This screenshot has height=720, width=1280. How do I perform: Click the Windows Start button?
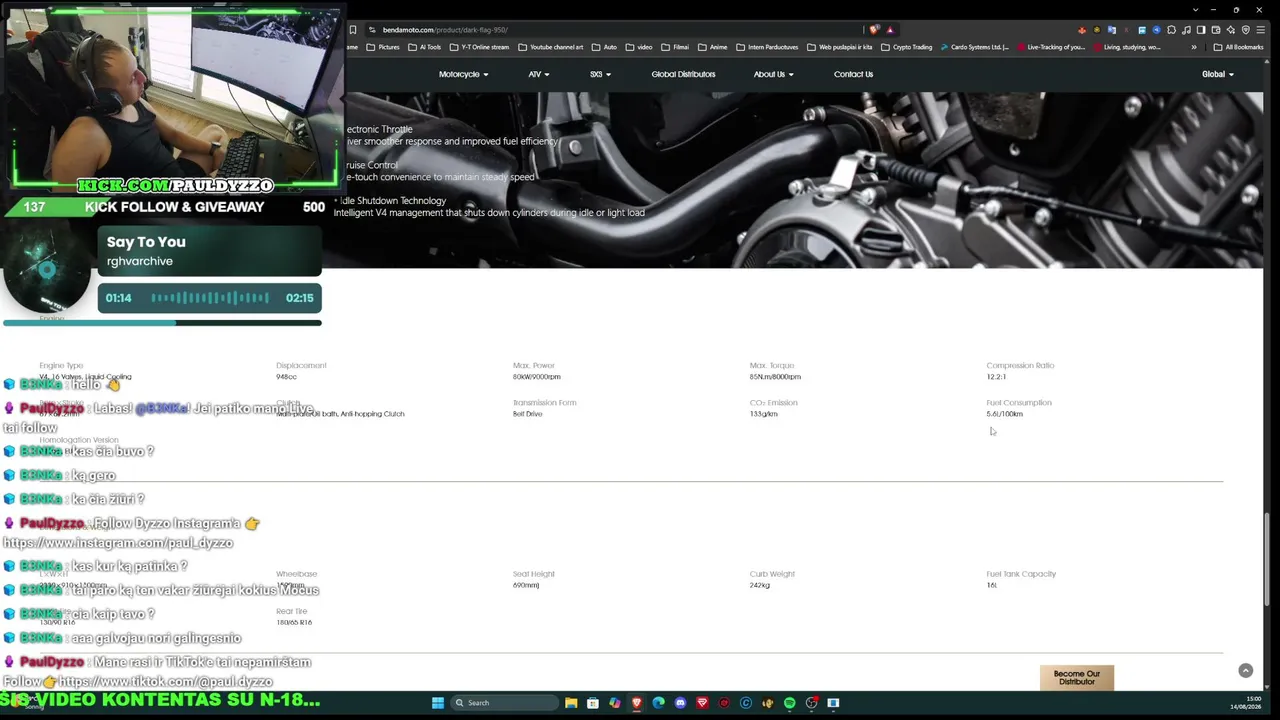tap(437, 703)
